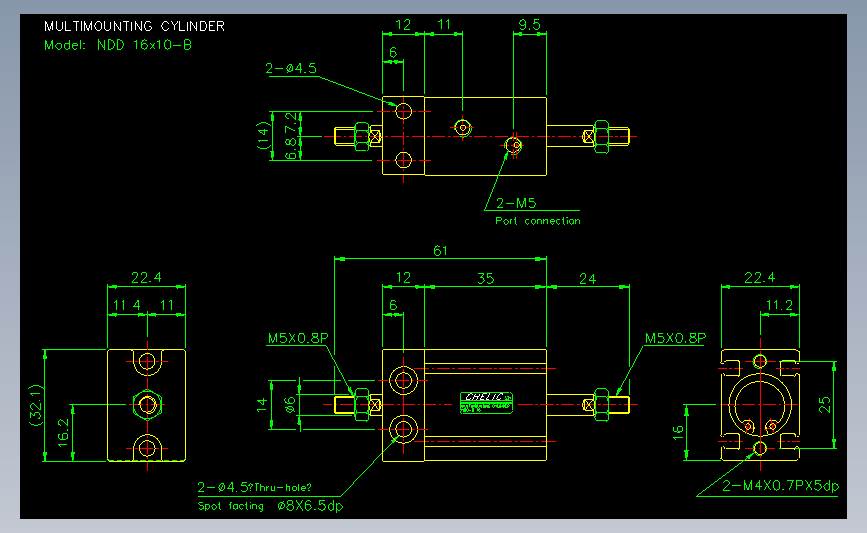Click the Model: NDD 16x10-B label

coord(118,45)
